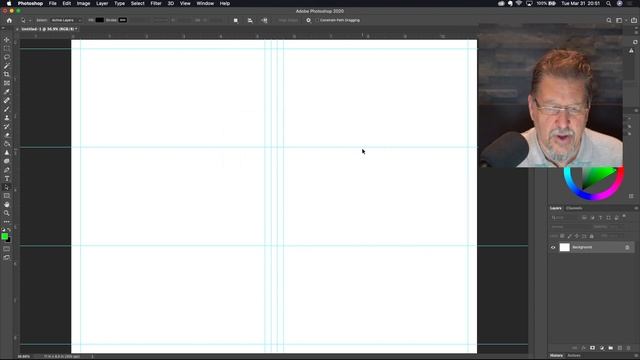The width and height of the screenshot is (640, 360).
Task: Toggle lock position
Action: [x=577, y=236]
